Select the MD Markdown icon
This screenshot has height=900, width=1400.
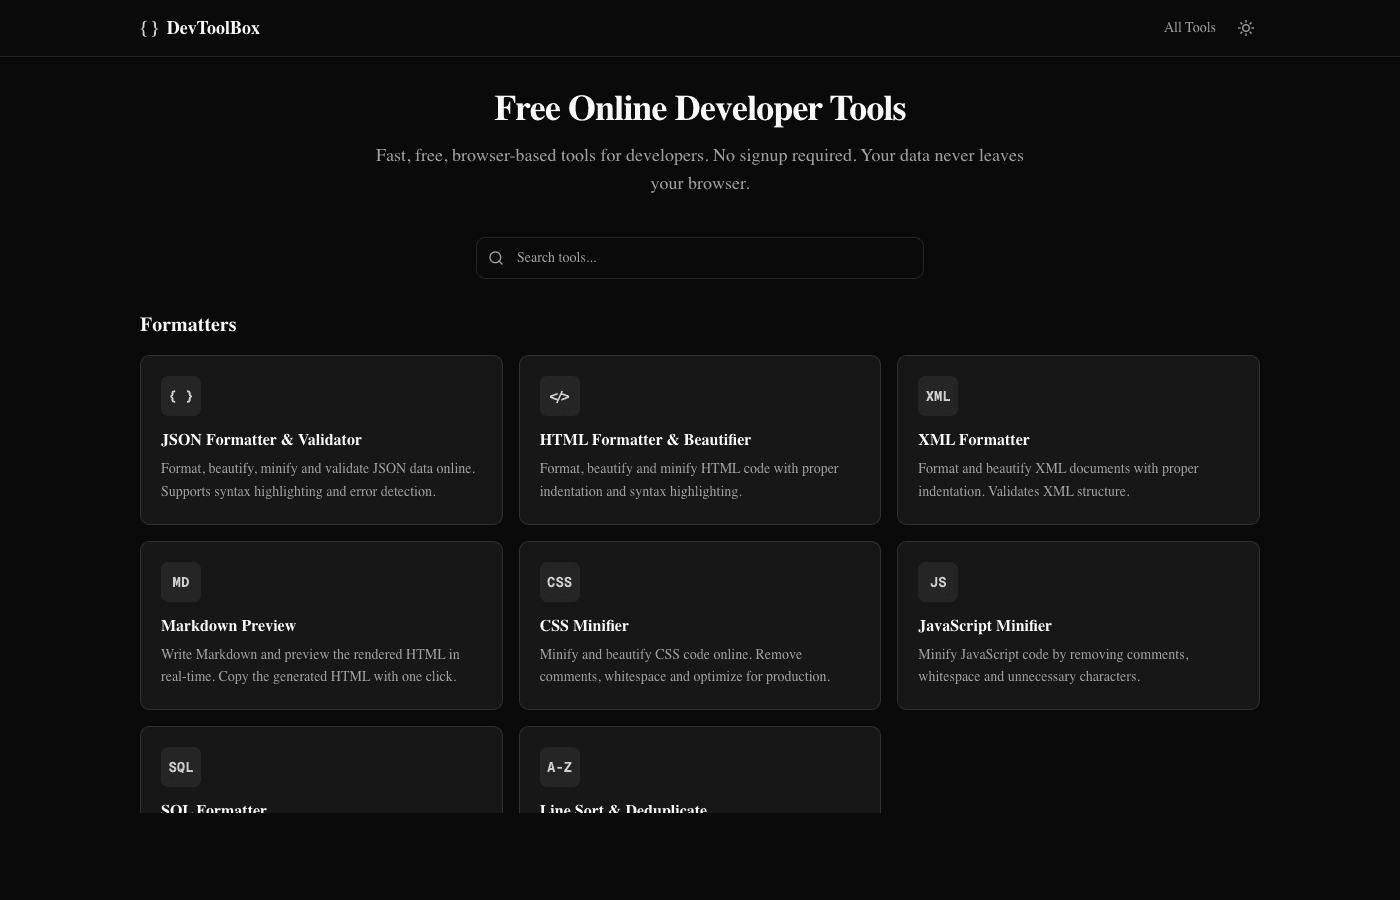pyautogui.click(x=181, y=582)
